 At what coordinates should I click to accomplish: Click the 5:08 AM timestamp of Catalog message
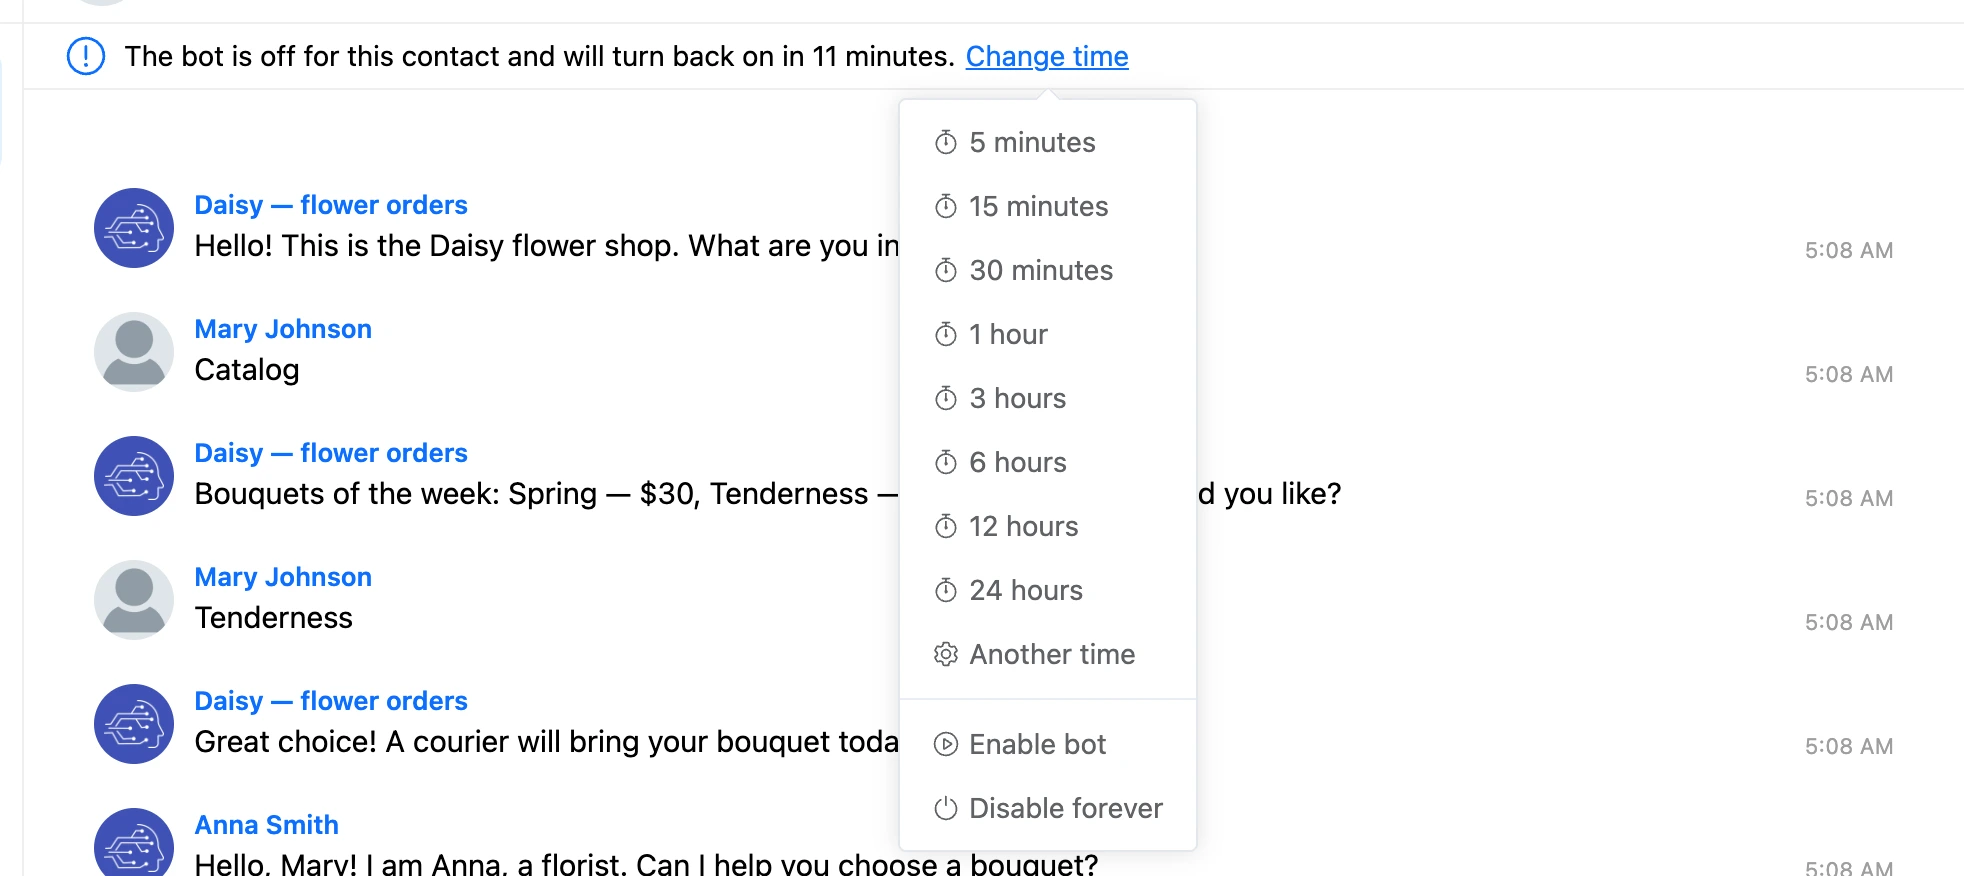click(1849, 374)
